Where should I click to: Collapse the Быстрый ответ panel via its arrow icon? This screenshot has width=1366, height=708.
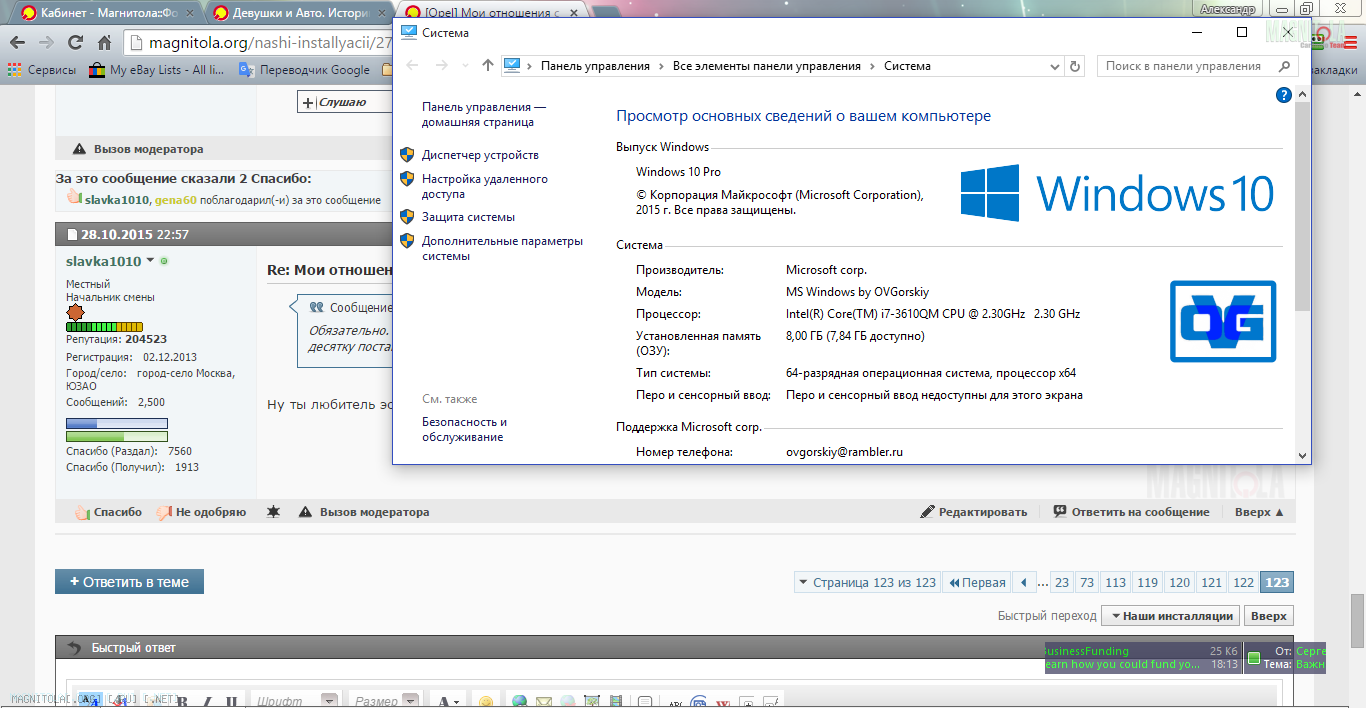74,648
